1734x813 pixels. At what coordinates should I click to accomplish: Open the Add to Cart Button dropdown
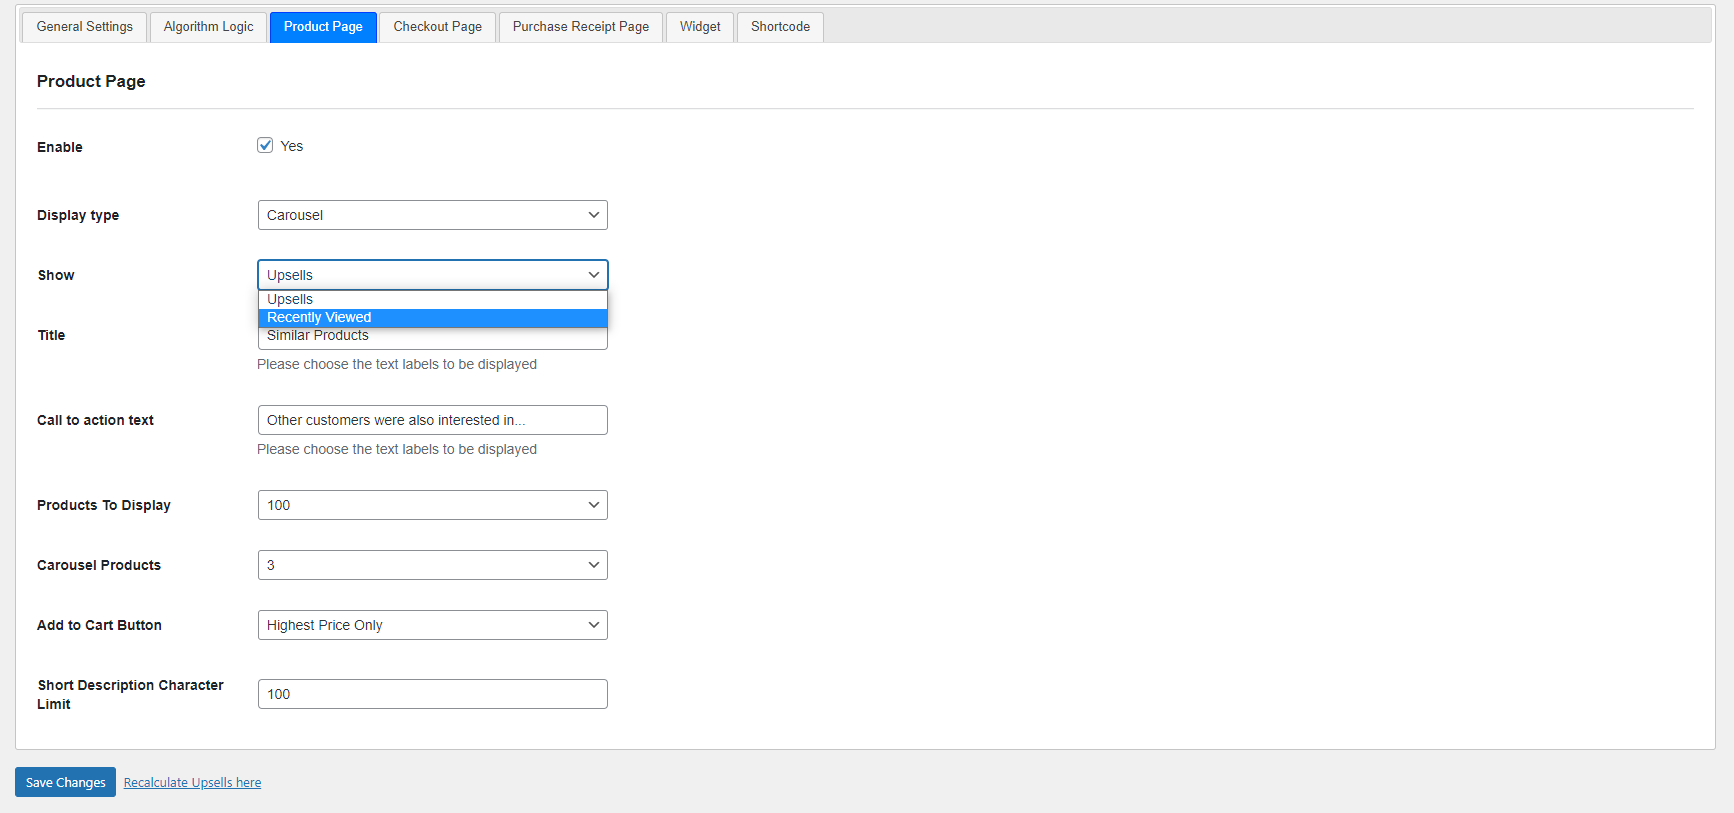[x=433, y=625]
